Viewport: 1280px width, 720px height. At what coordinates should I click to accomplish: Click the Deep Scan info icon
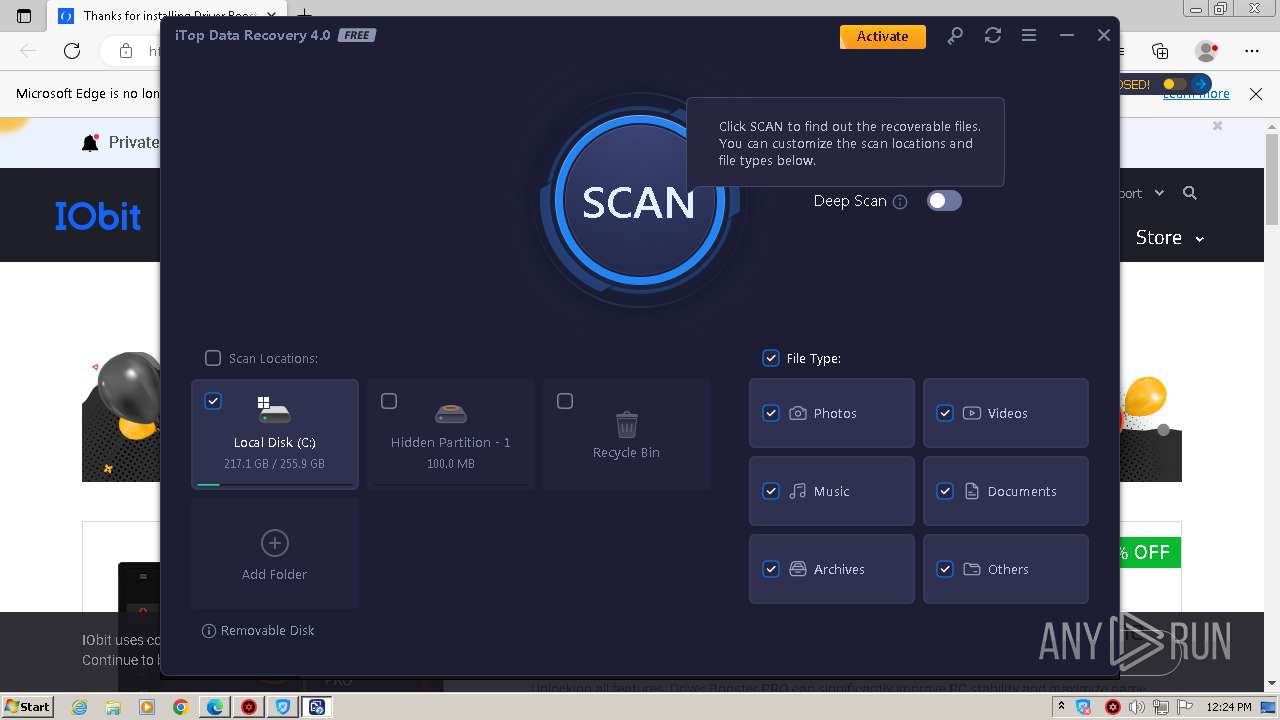tap(900, 202)
